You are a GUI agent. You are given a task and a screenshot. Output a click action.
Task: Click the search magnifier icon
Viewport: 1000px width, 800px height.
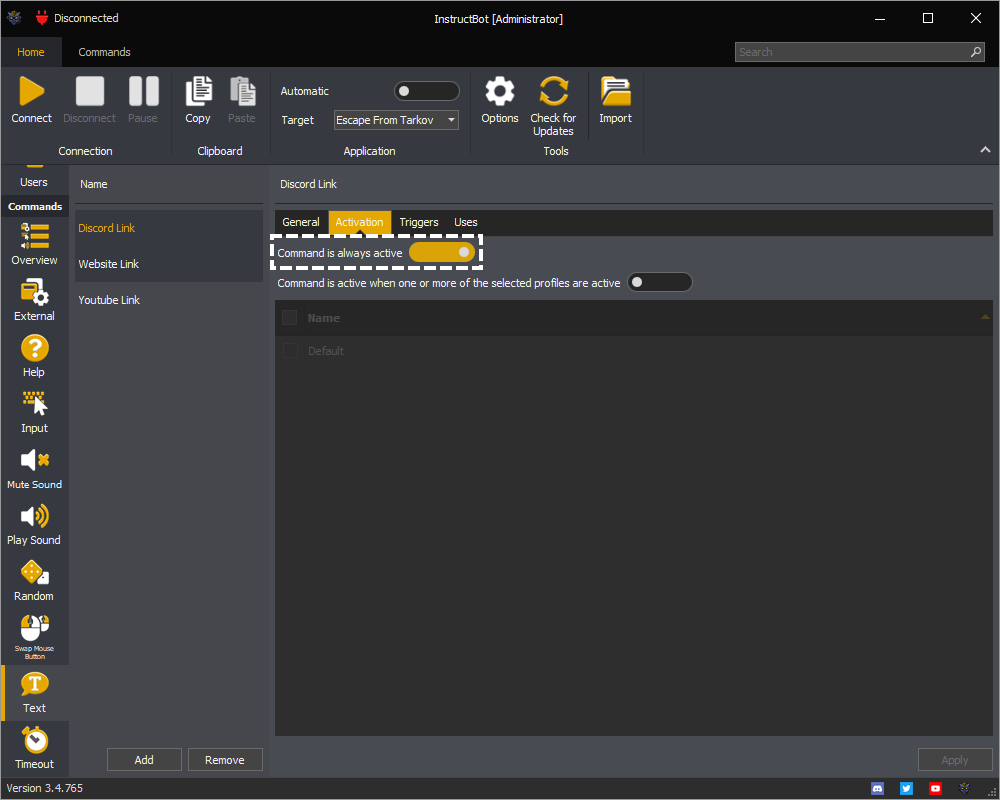[x=976, y=52]
